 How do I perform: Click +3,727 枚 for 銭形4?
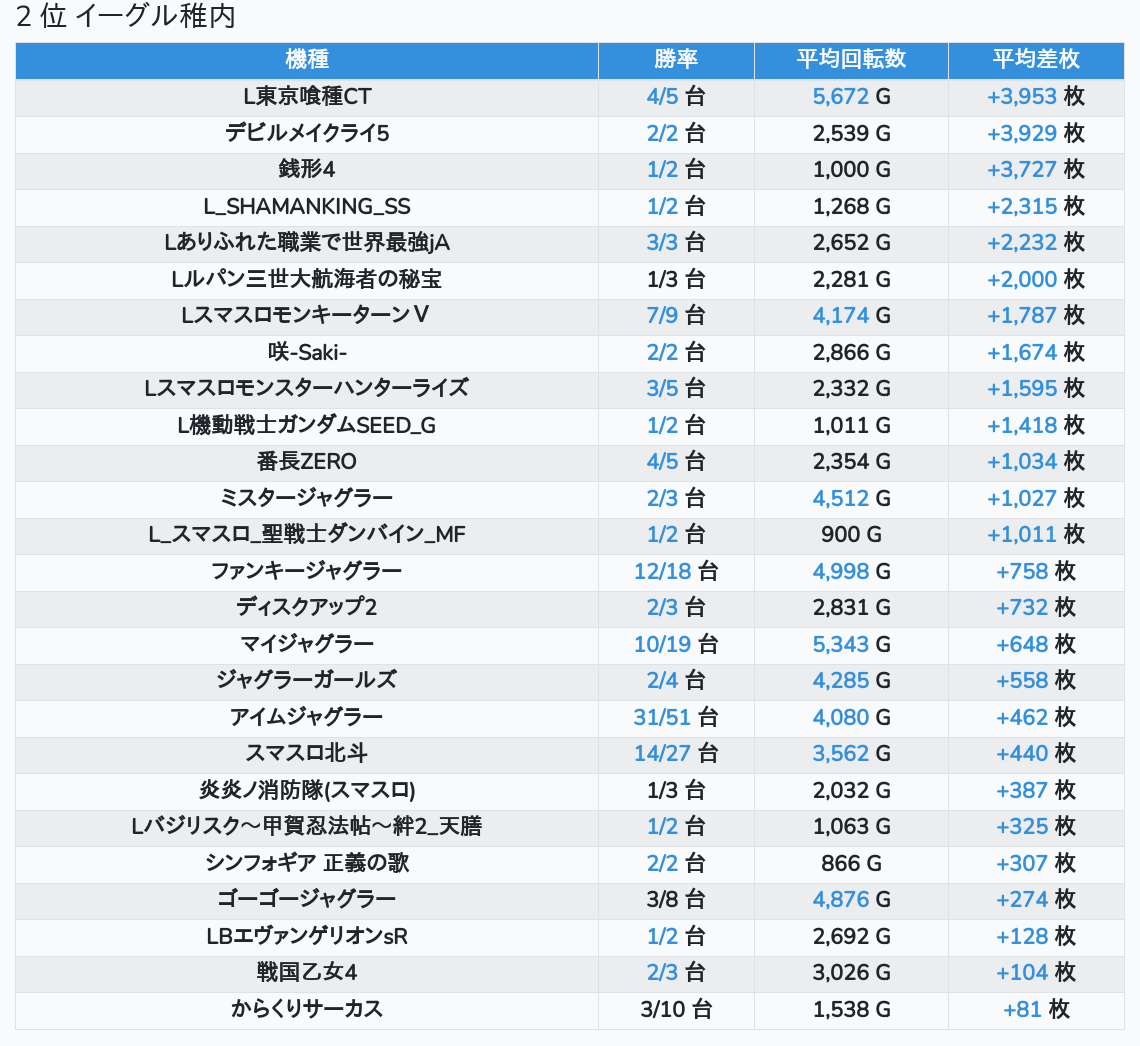pos(1036,169)
